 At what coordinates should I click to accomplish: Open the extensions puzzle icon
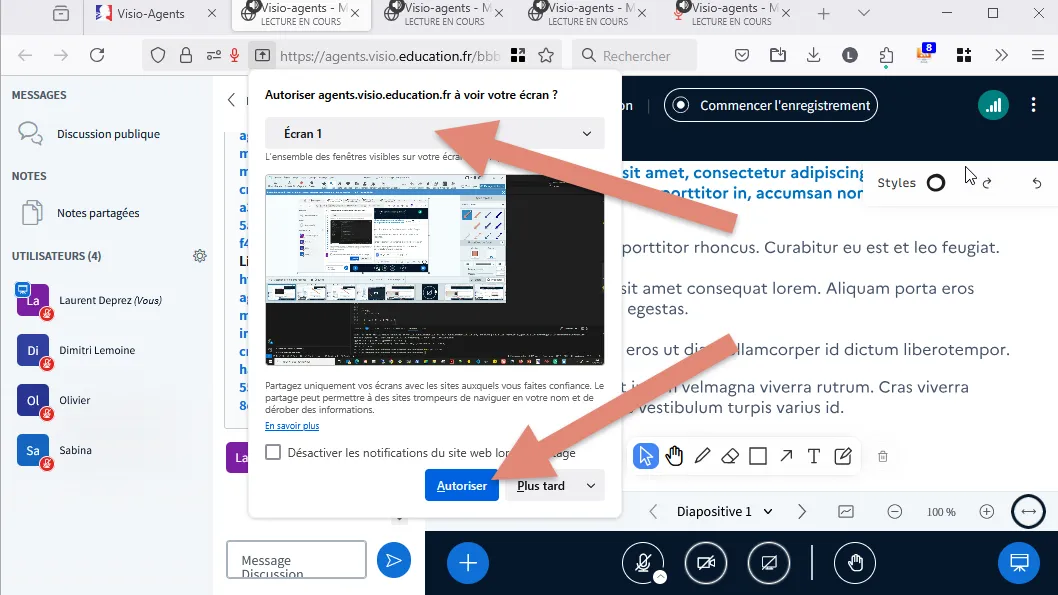886,55
